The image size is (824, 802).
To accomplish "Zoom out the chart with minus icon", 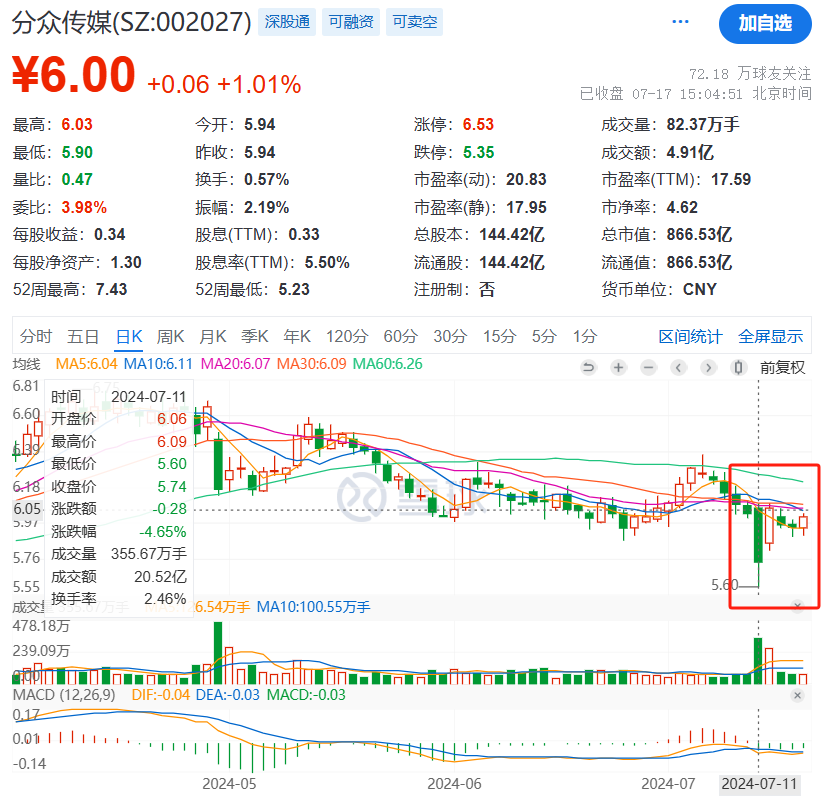I will (648, 367).
